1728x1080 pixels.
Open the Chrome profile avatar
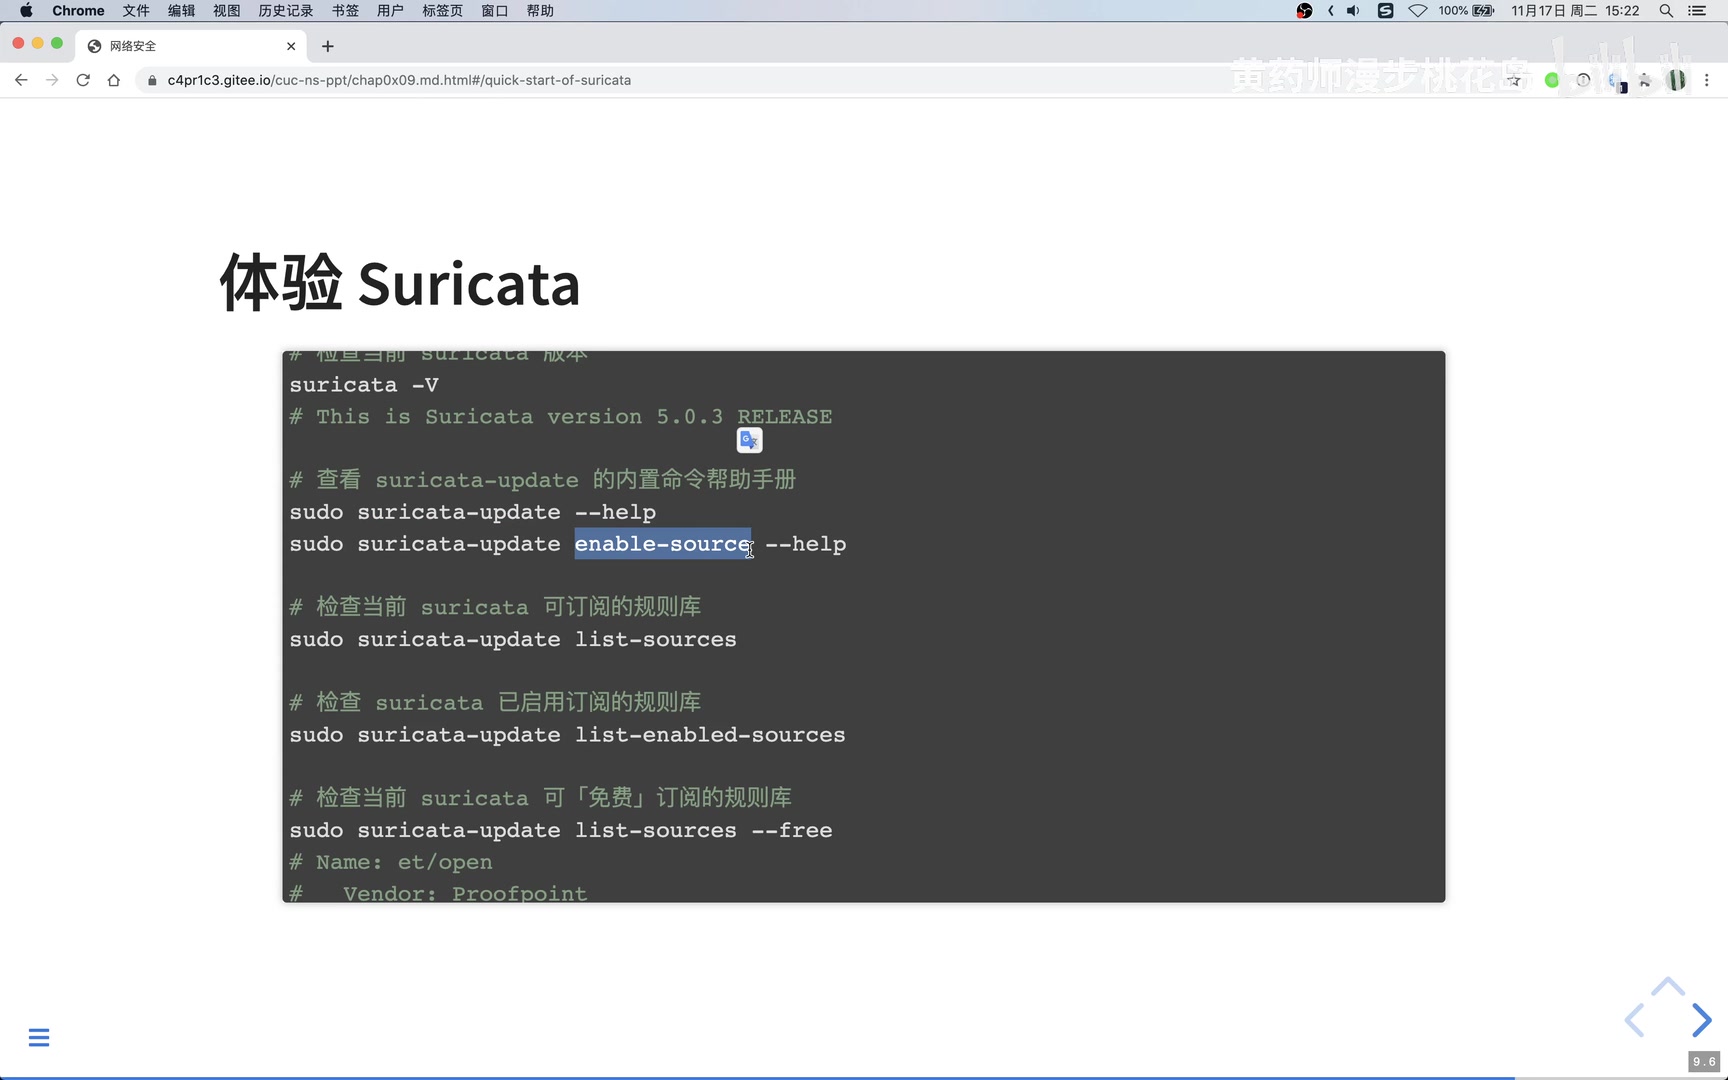point(1677,80)
